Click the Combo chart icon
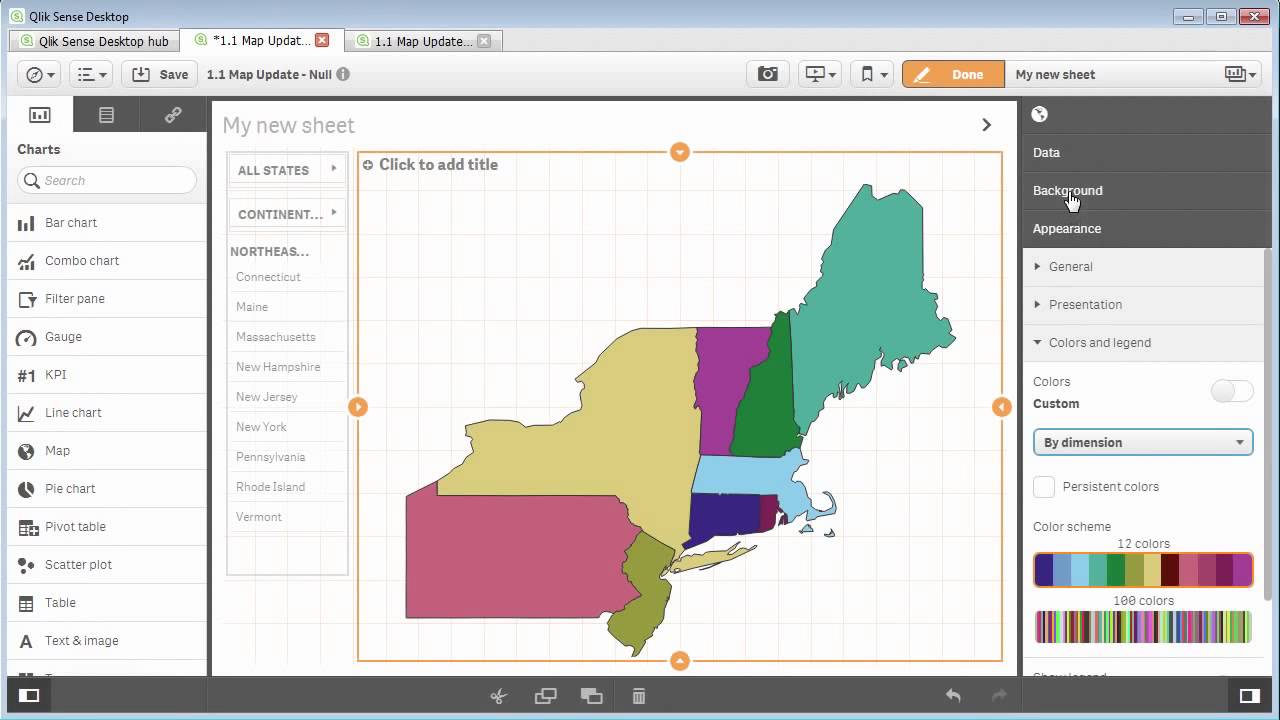The image size is (1280, 720). point(26,261)
